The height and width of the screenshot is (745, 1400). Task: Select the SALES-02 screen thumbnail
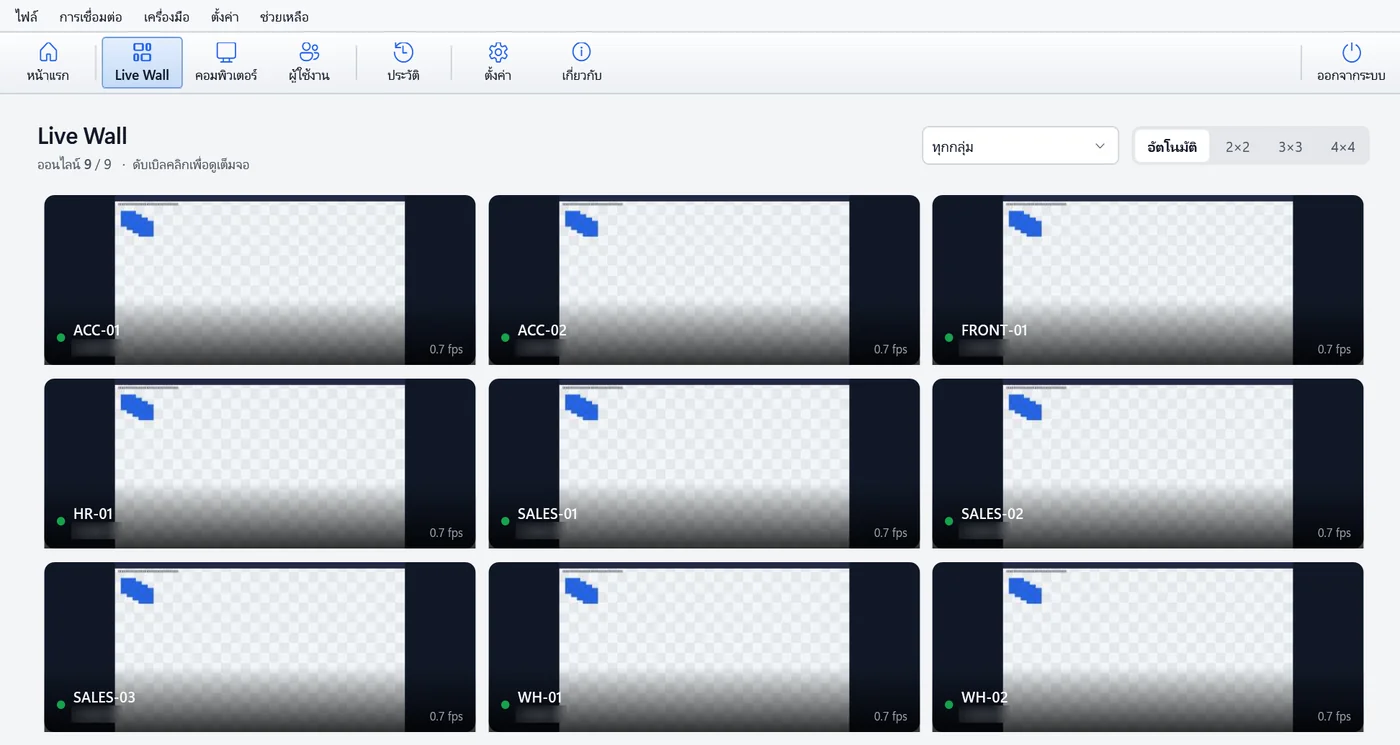click(x=1148, y=463)
